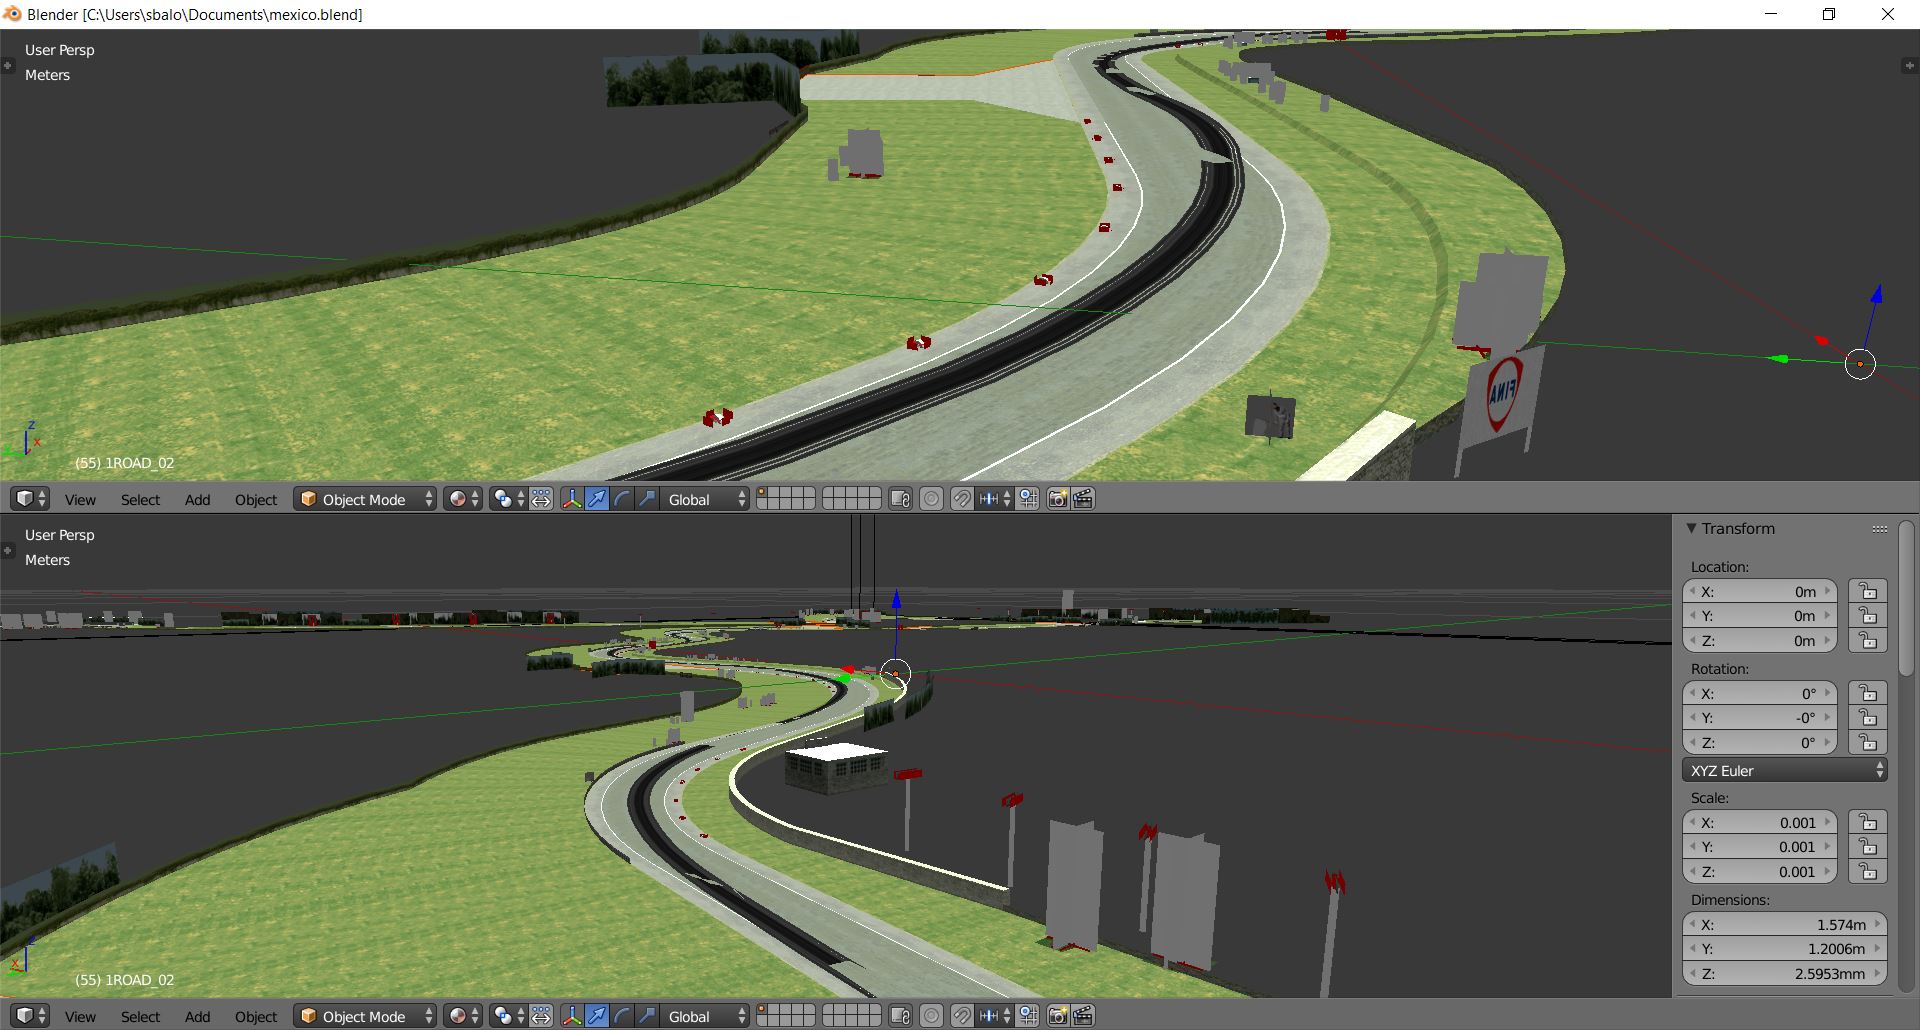Toggle proportional editing circle in upper header

(x=931, y=499)
